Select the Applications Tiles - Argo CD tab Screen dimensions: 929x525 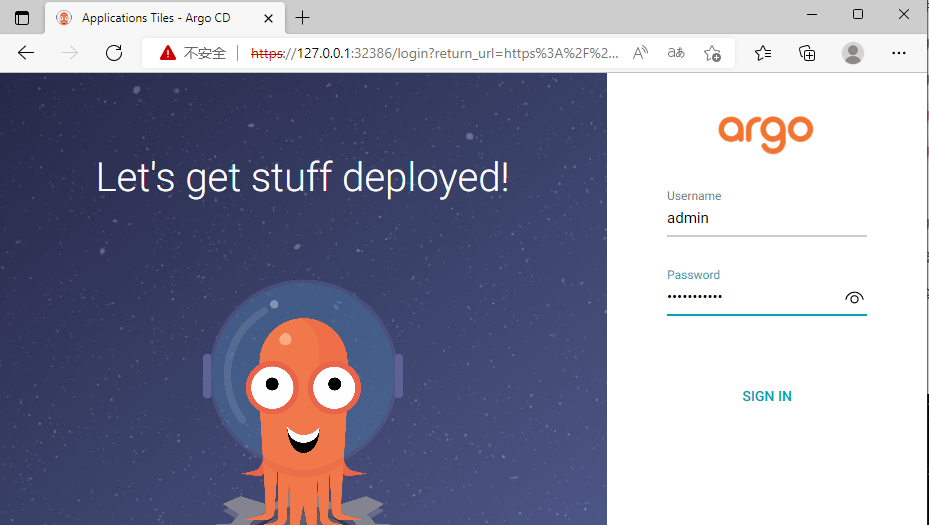coord(165,18)
